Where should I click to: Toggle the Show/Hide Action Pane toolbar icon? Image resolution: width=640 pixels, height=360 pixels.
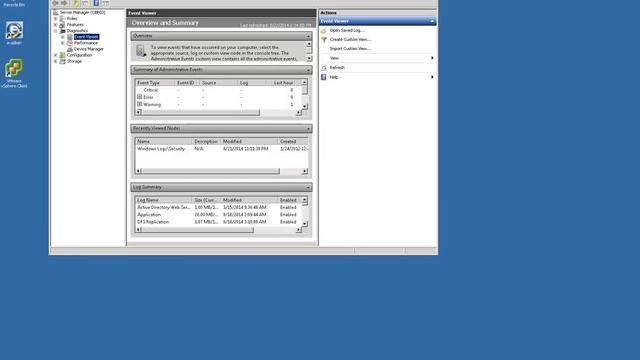pyautogui.click(x=105, y=3)
